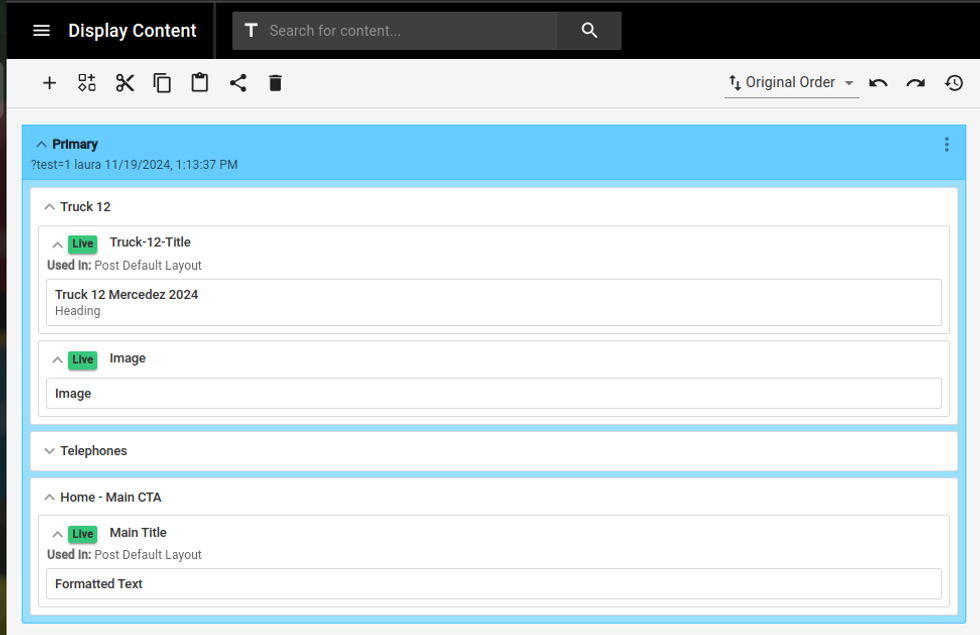Click the Live badge on Truck-12-Title
This screenshot has width=980, height=635.
point(82,243)
